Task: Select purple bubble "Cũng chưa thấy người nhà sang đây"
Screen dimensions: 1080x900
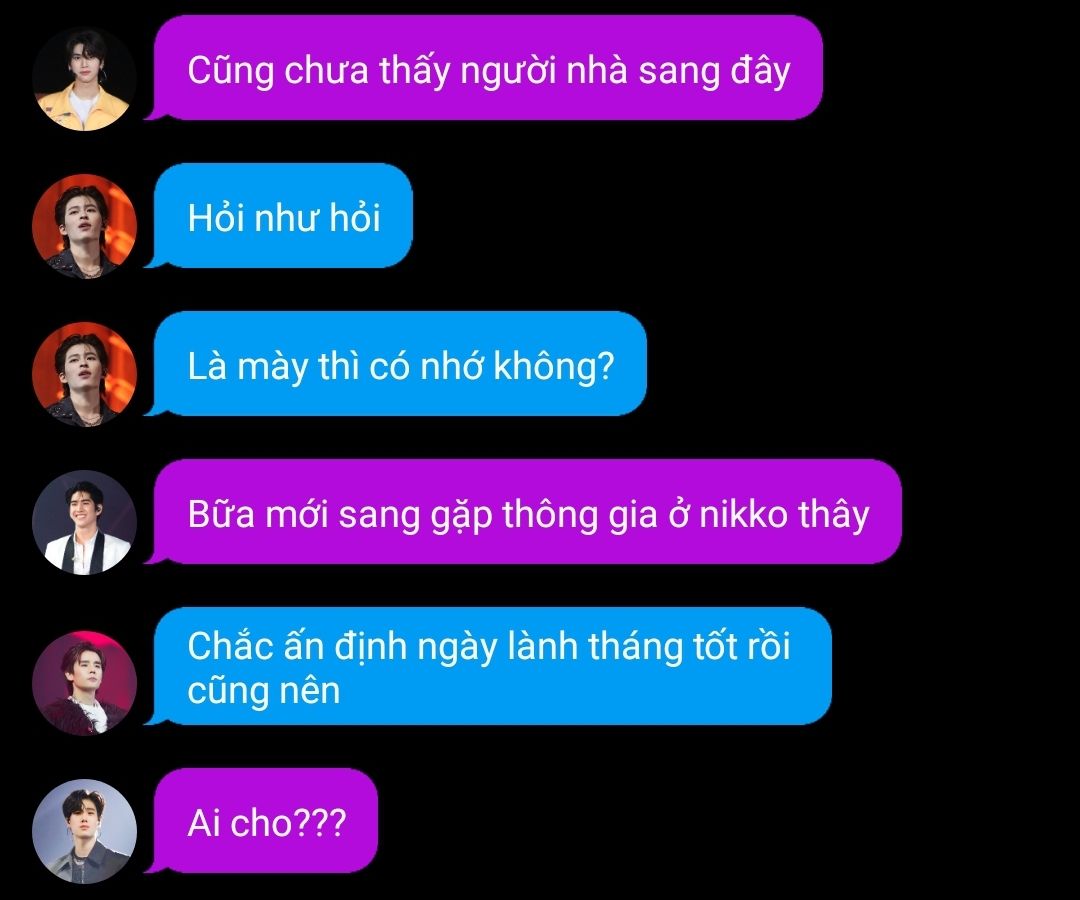Action: [488, 67]
